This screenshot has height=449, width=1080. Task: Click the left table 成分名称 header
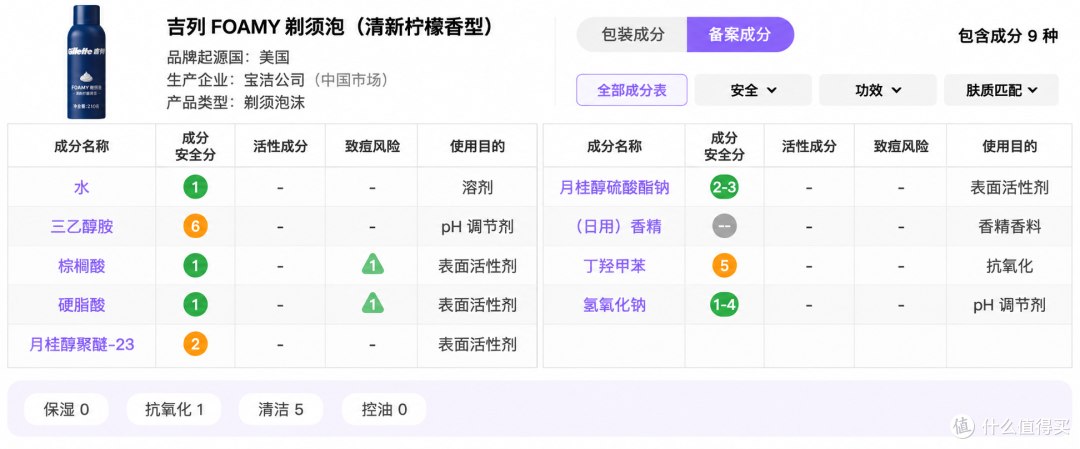pos(82,146)
